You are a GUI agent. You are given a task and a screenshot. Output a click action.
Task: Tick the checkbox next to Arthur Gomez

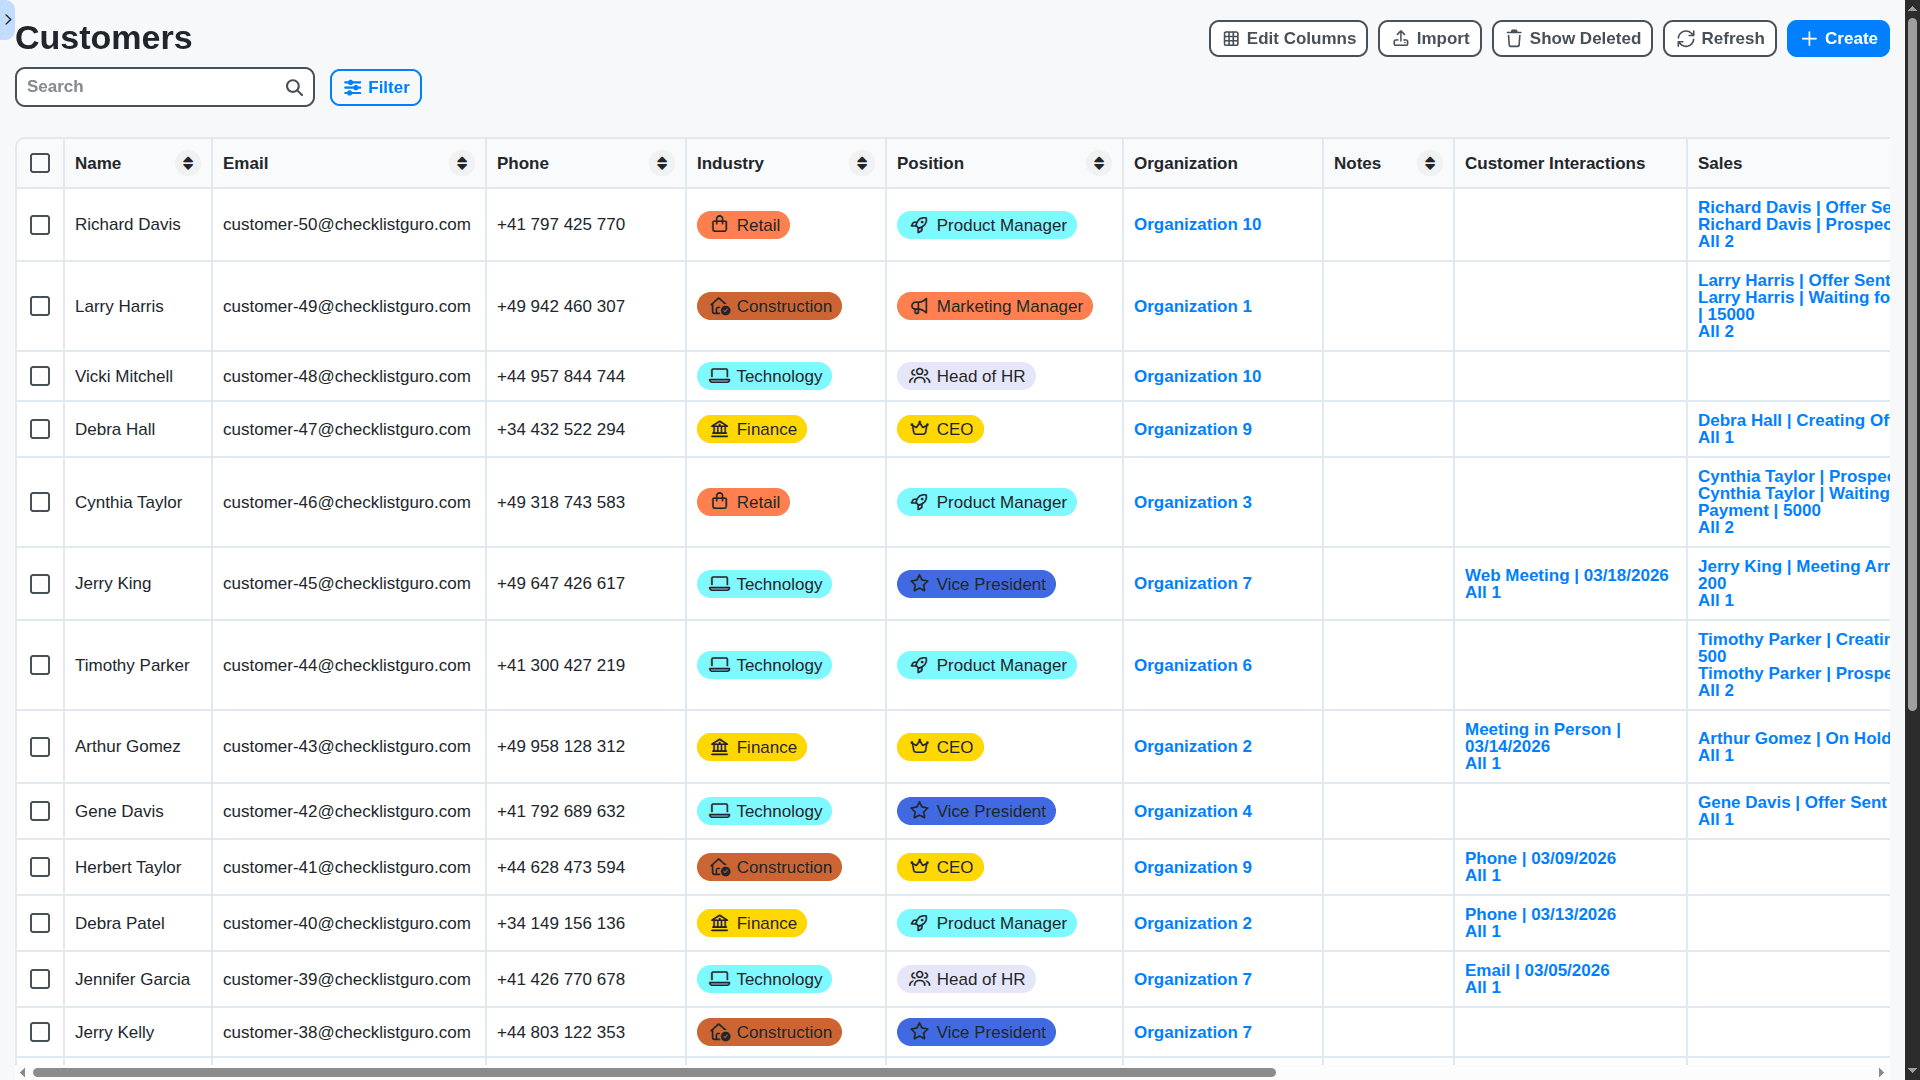pyautogui.click(x=40, y=747)
